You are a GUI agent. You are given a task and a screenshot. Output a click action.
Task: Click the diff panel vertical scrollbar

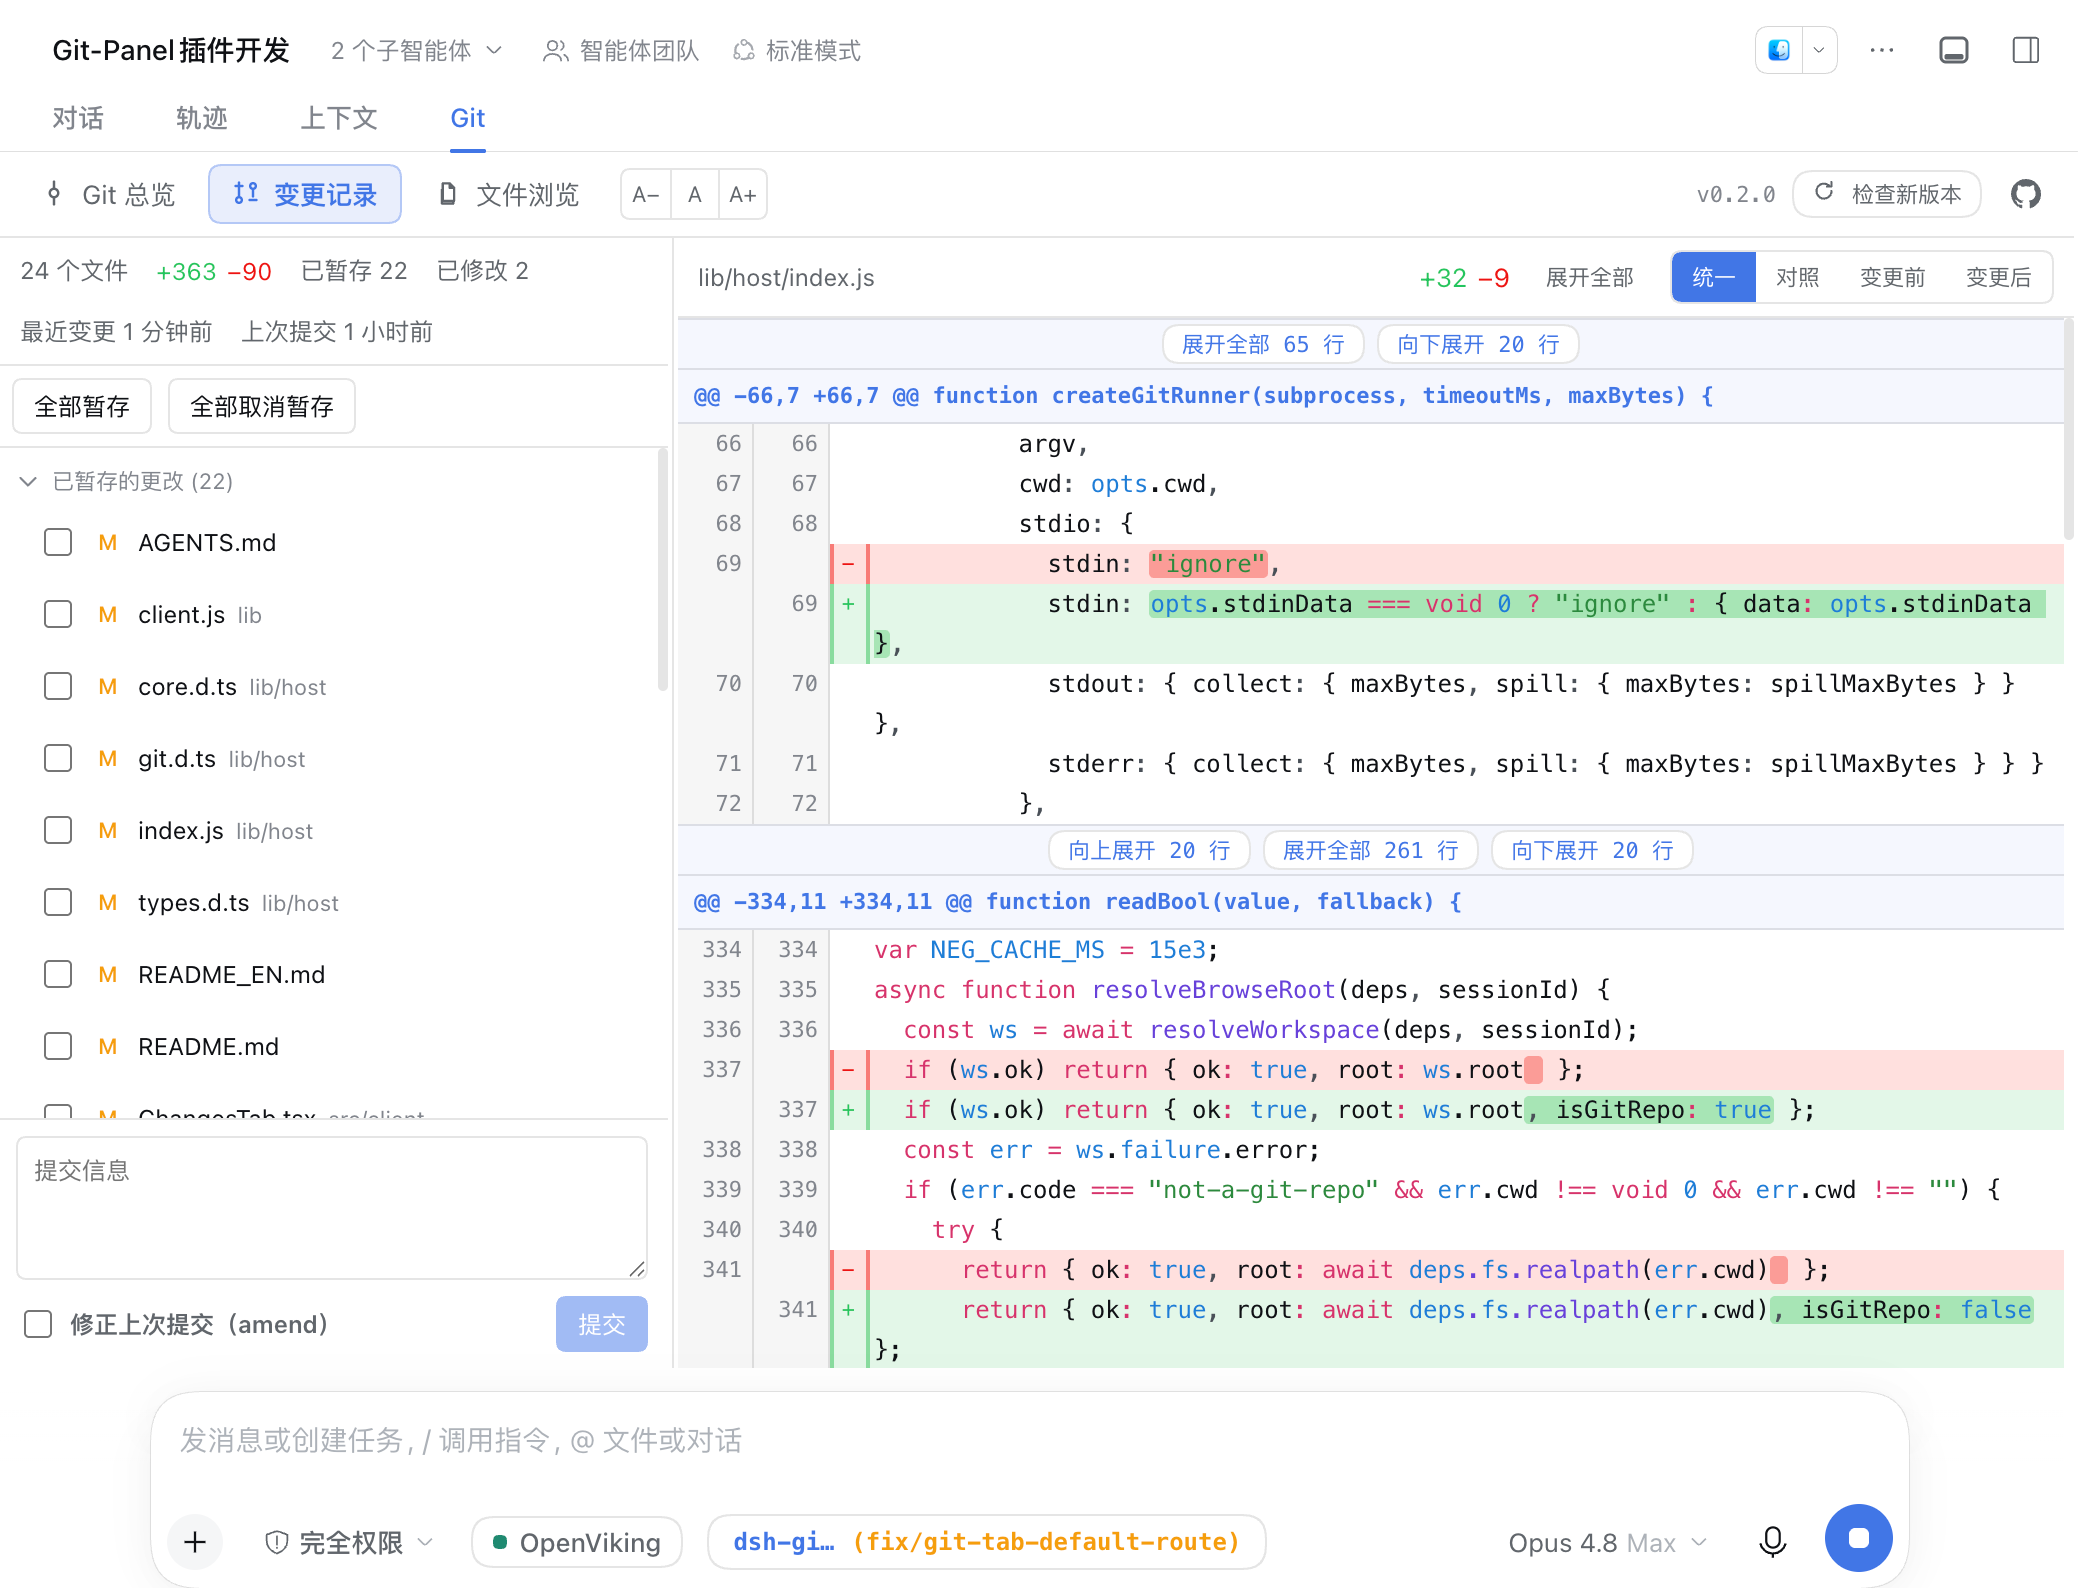pyautogui.click(x=2068, y=430)
